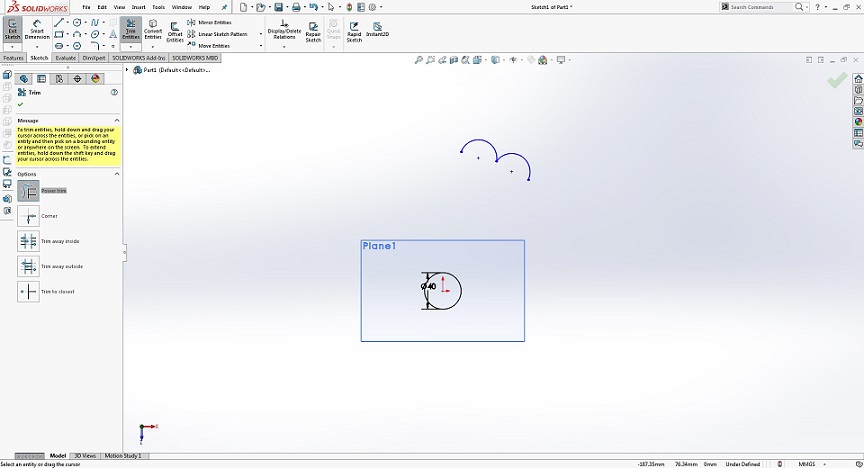Click Move Entities in ribbon
Viewport: 864px width, 468px height.
tap(208, 46)
